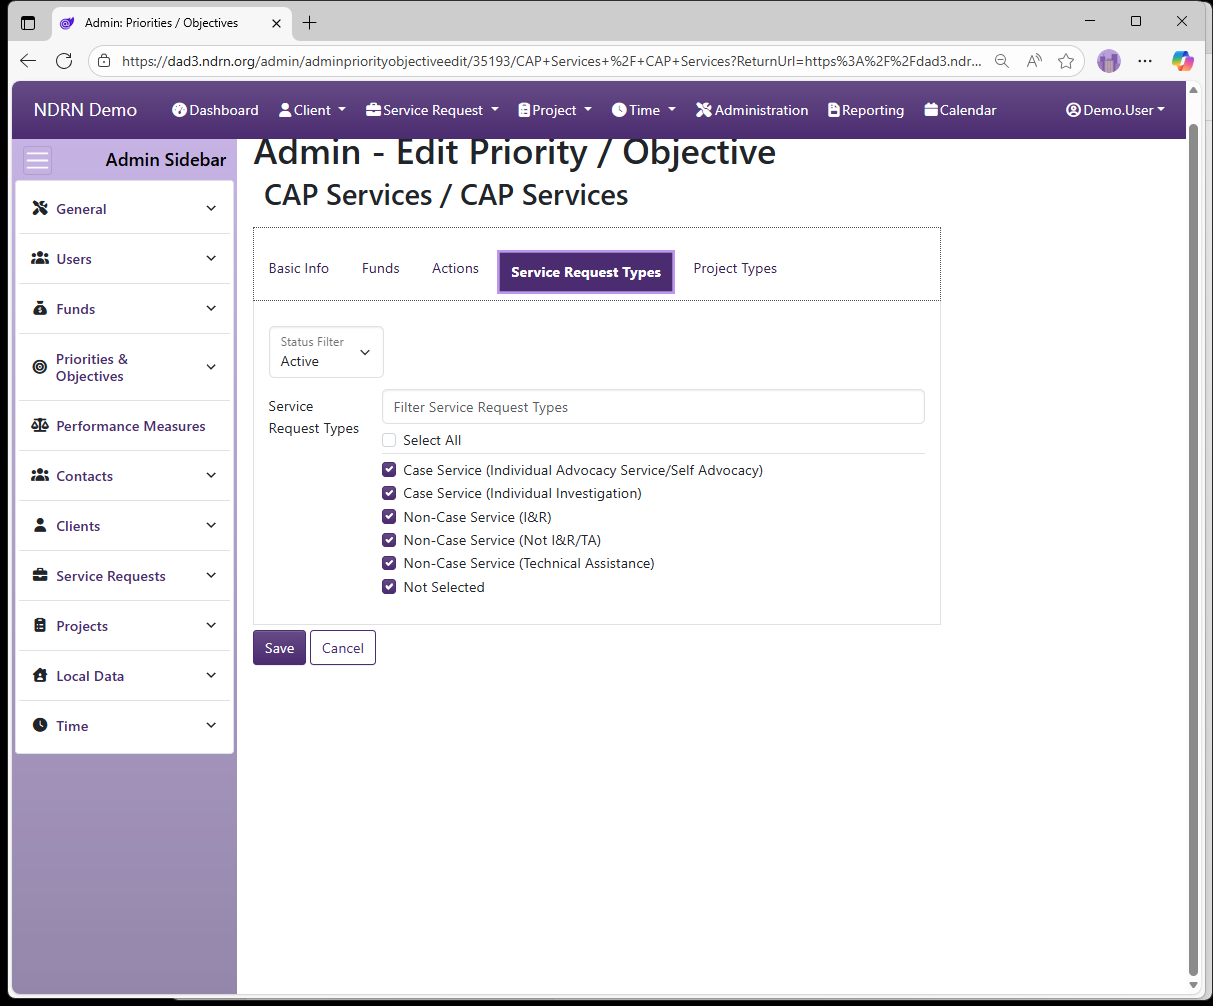The width and height of the screenshot is (1213, 1006).
Task: Uncheck Non-Case Service (I&R)
Action: tap(389, 516)
